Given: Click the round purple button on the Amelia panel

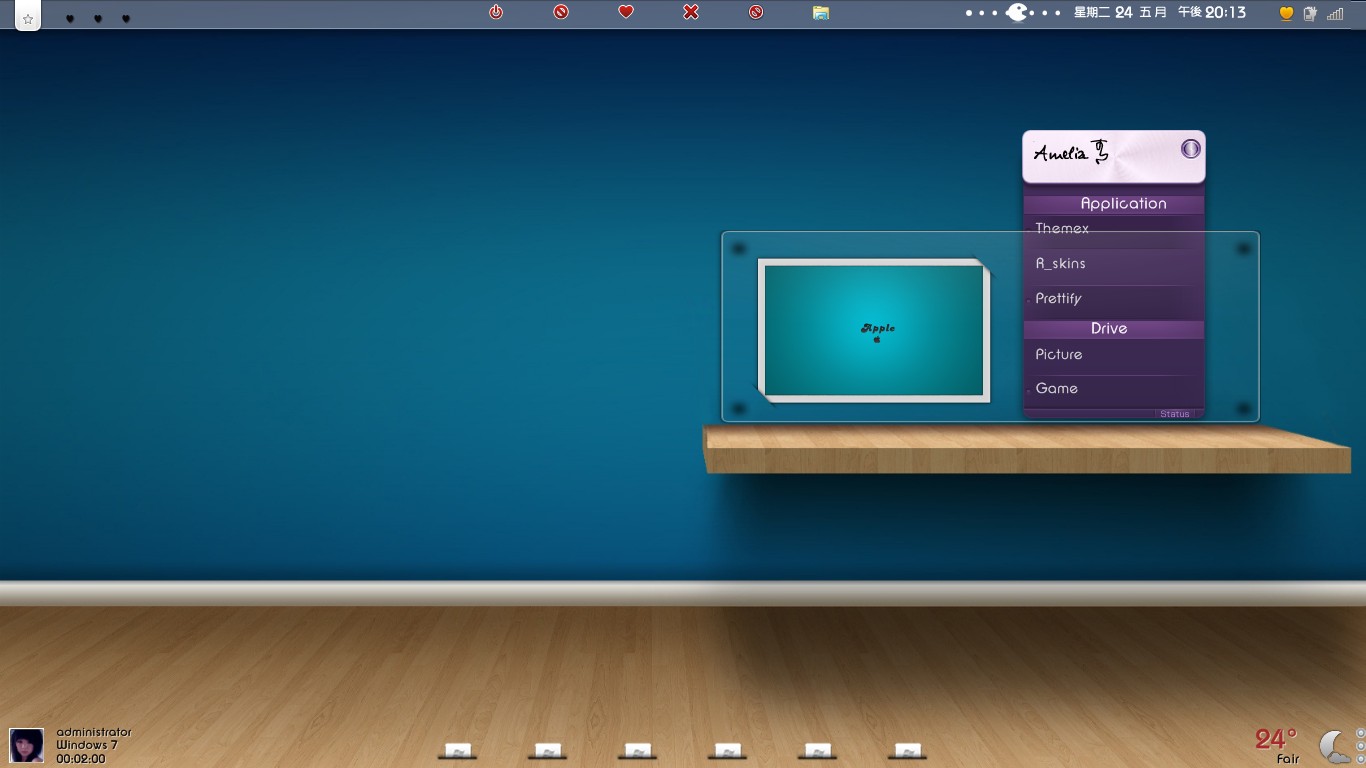Looking at the screenshot, I should tap(1190, 149).
